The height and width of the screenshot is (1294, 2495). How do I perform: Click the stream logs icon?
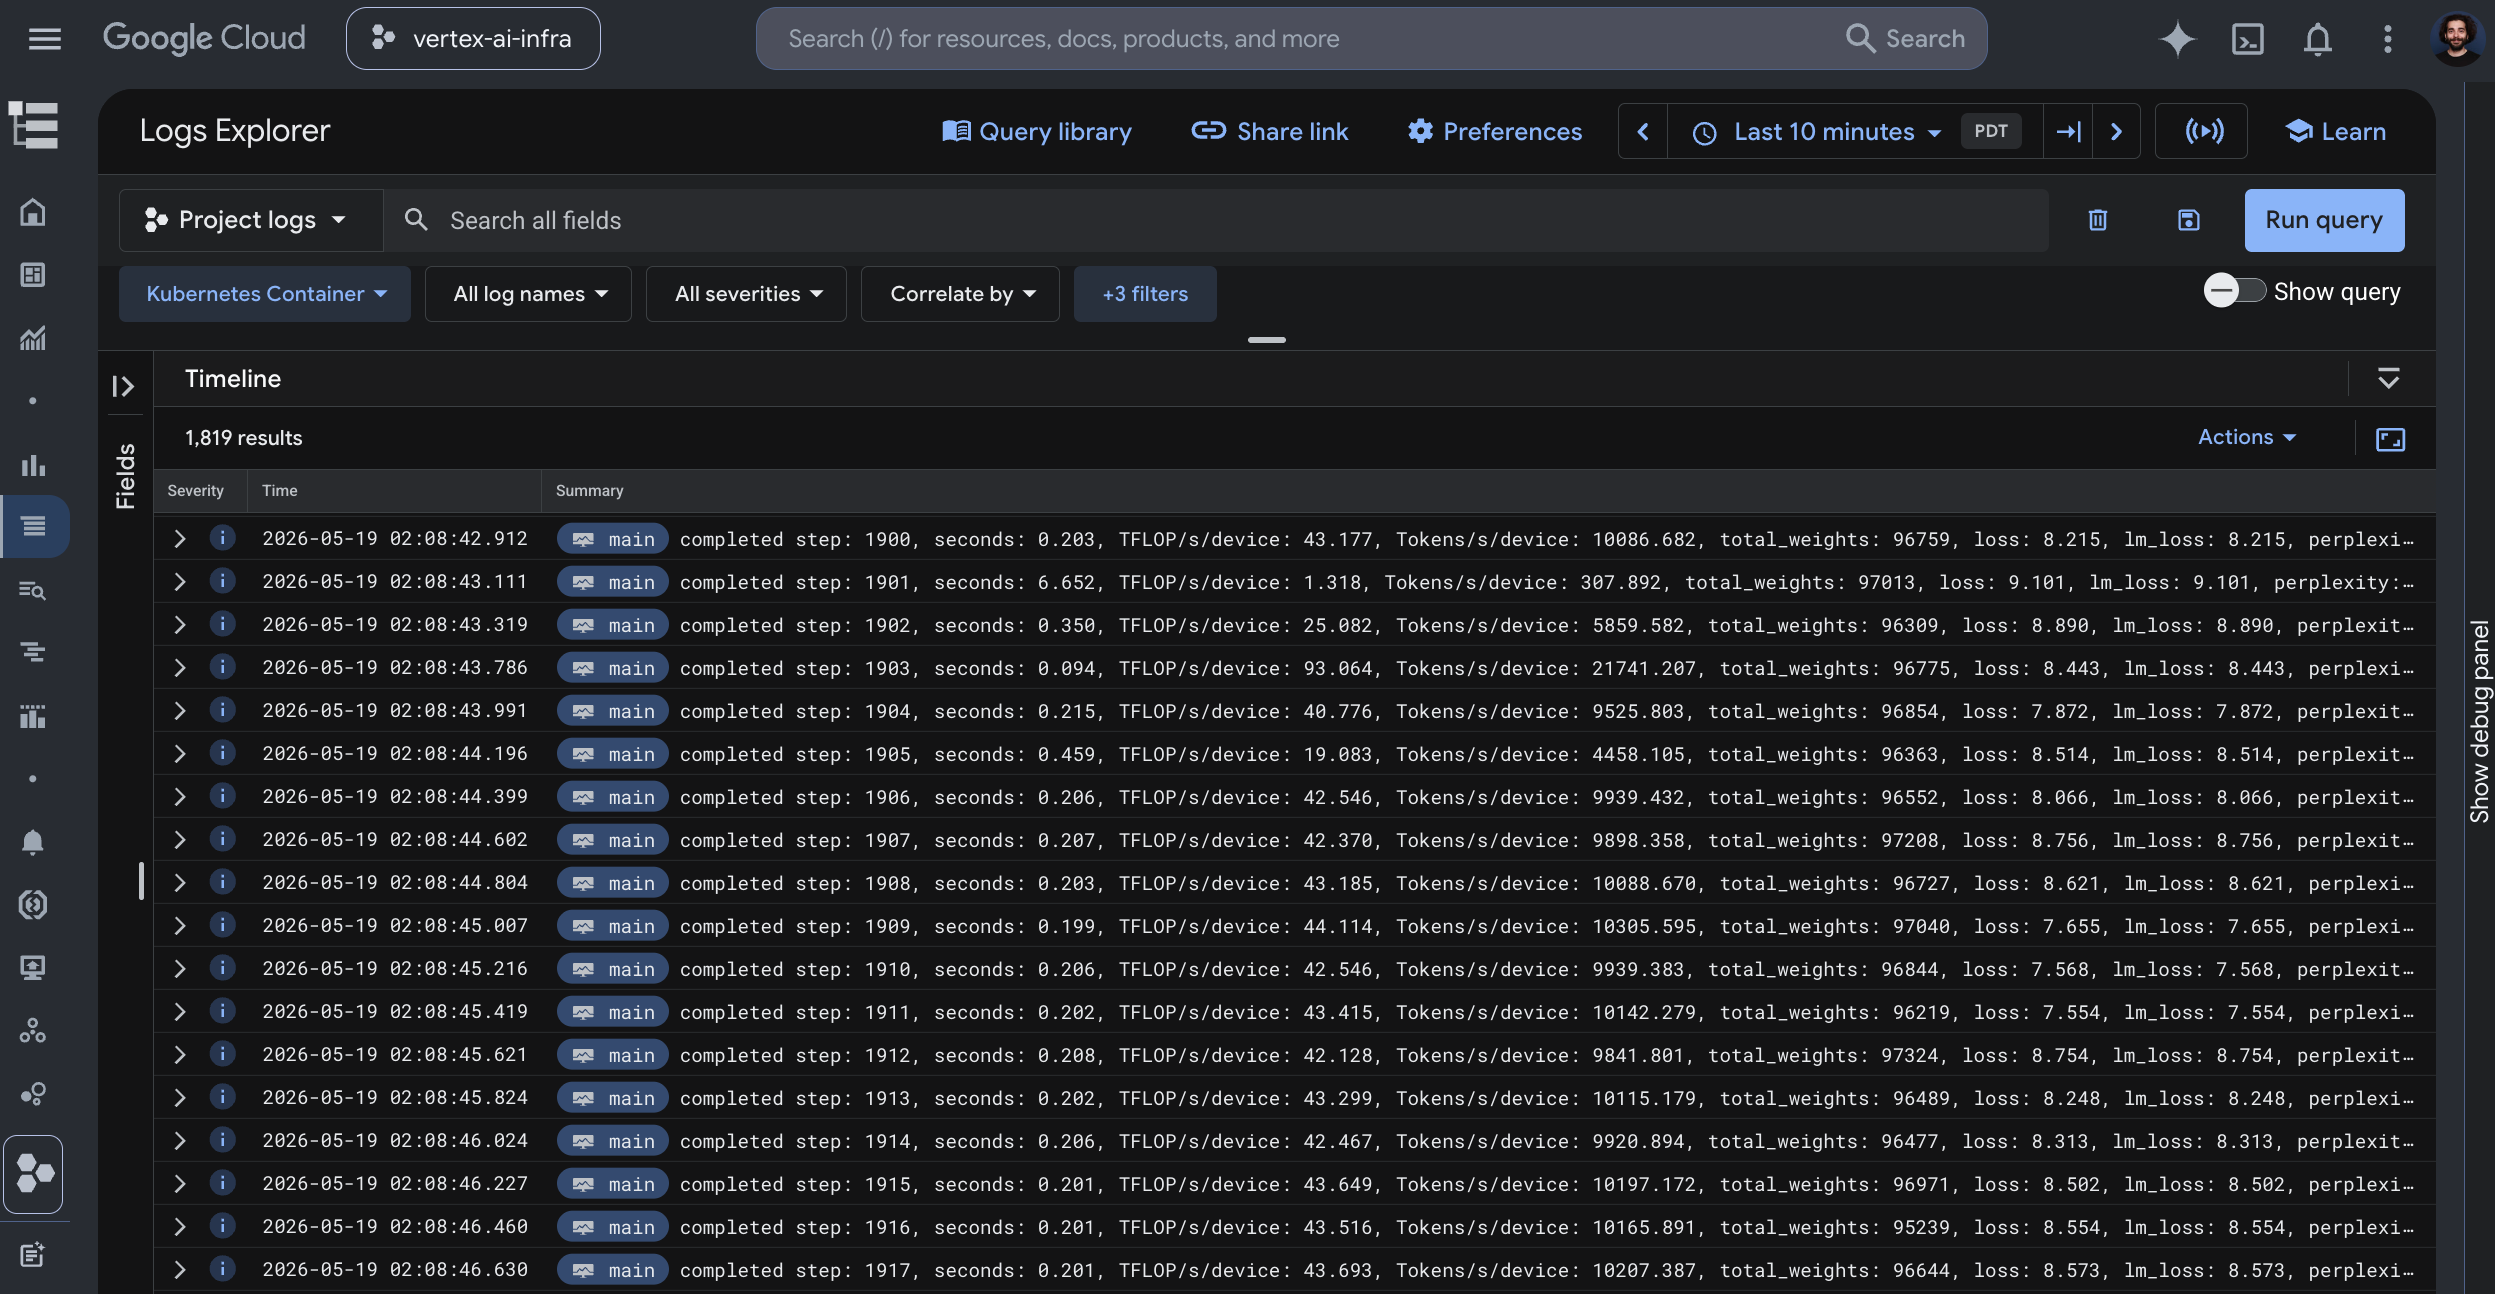2204,131
